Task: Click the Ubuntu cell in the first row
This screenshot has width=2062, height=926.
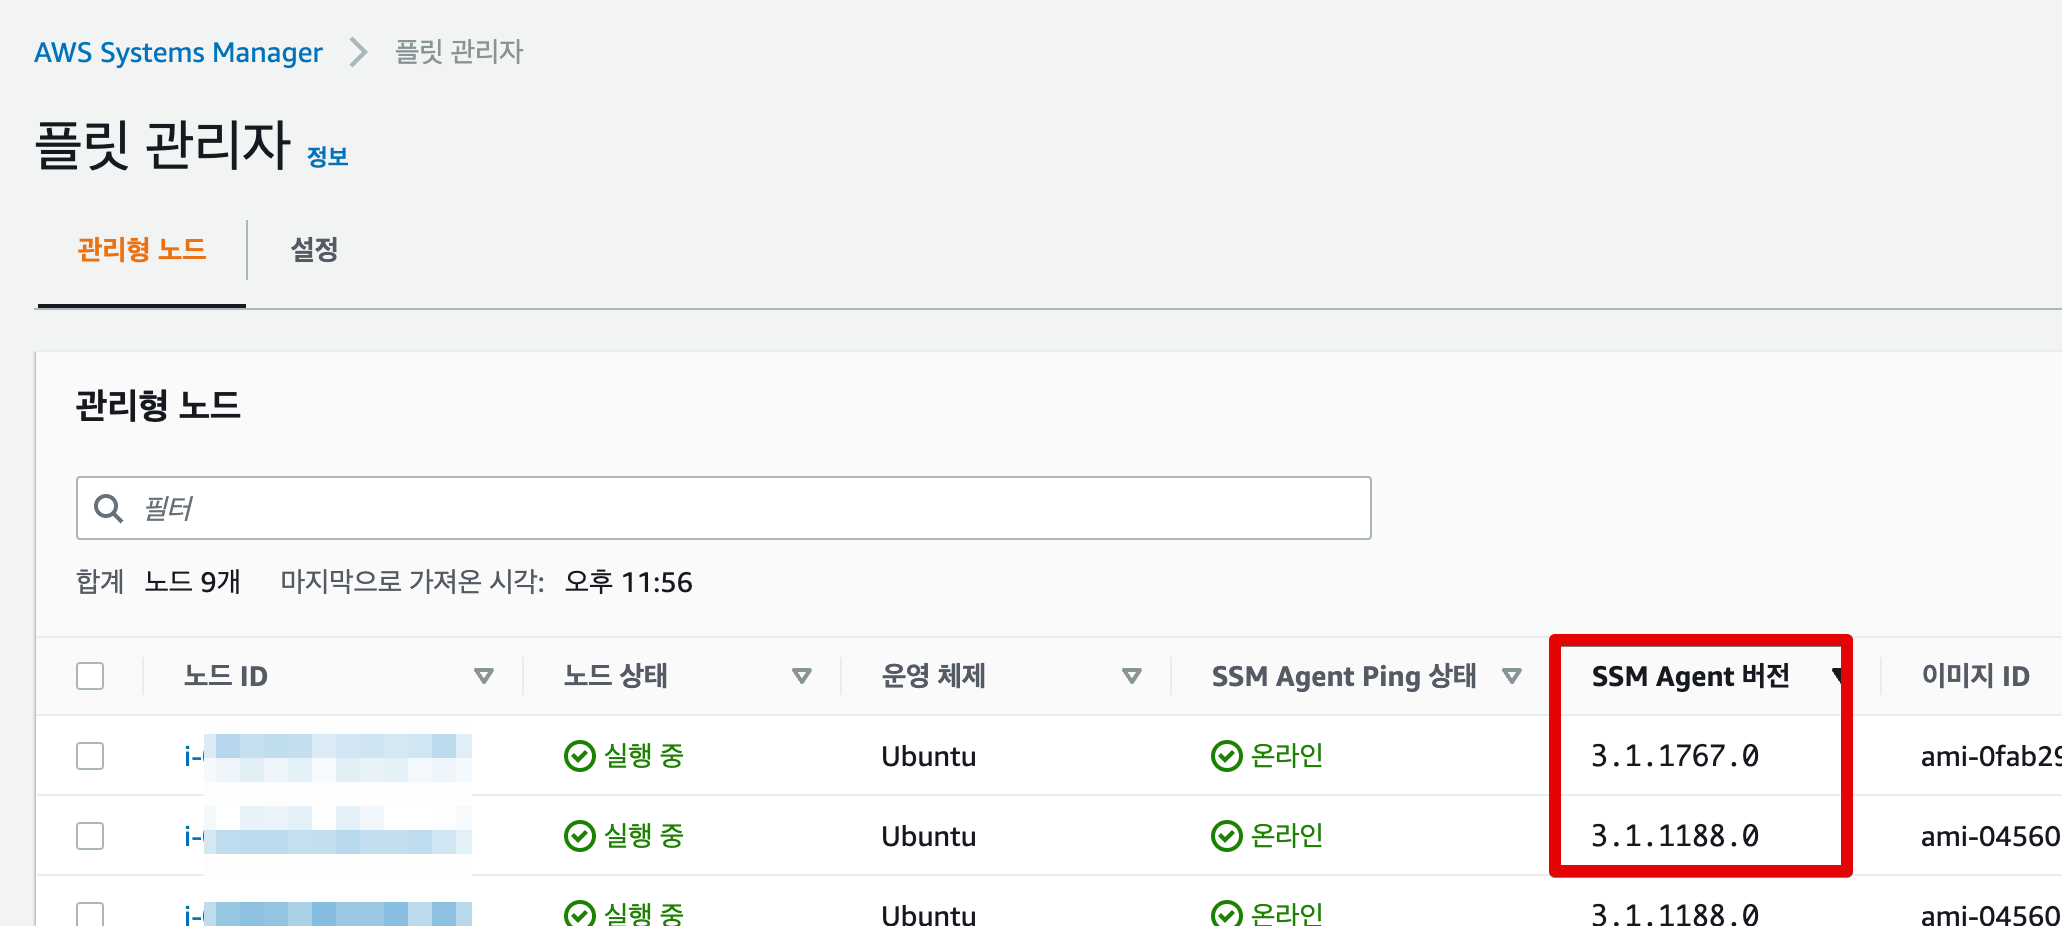Action: click(929, 756)
